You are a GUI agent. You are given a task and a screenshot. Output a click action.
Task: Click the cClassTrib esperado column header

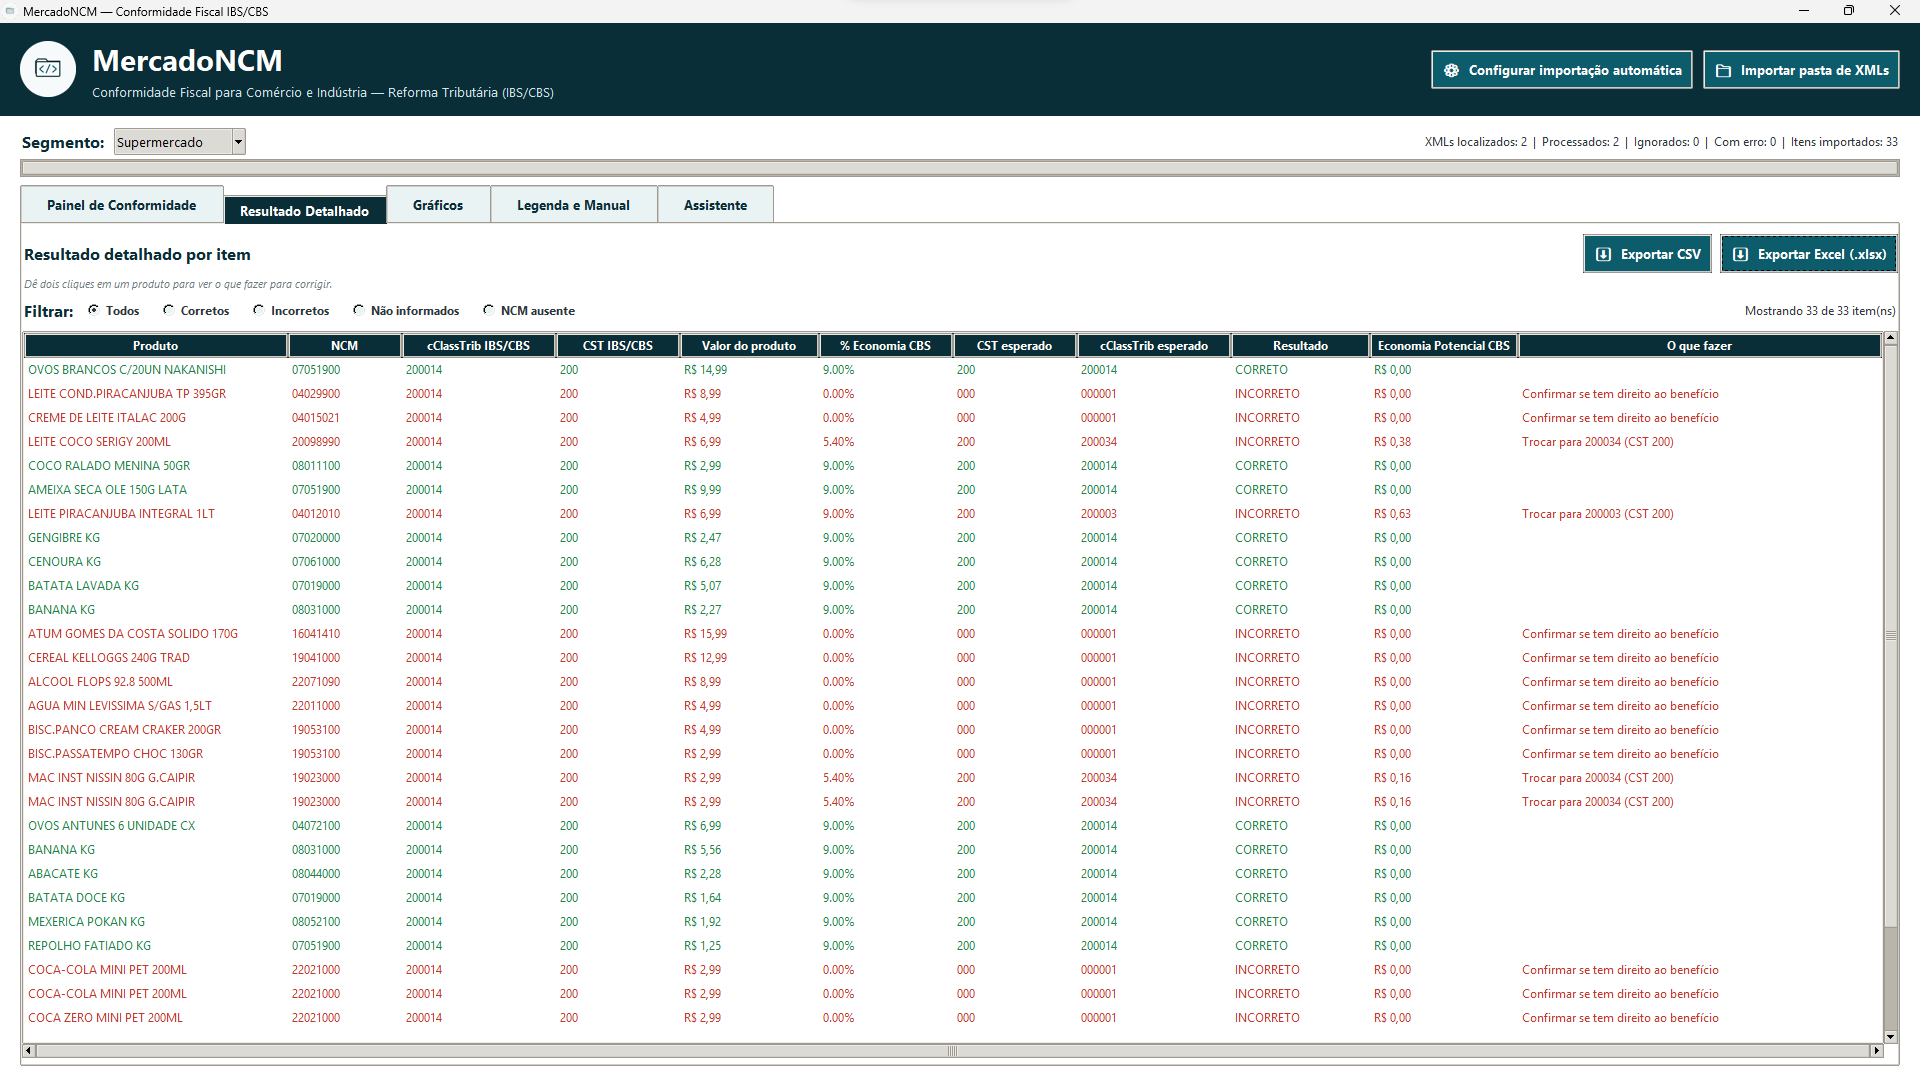[x=1154, y=346]
